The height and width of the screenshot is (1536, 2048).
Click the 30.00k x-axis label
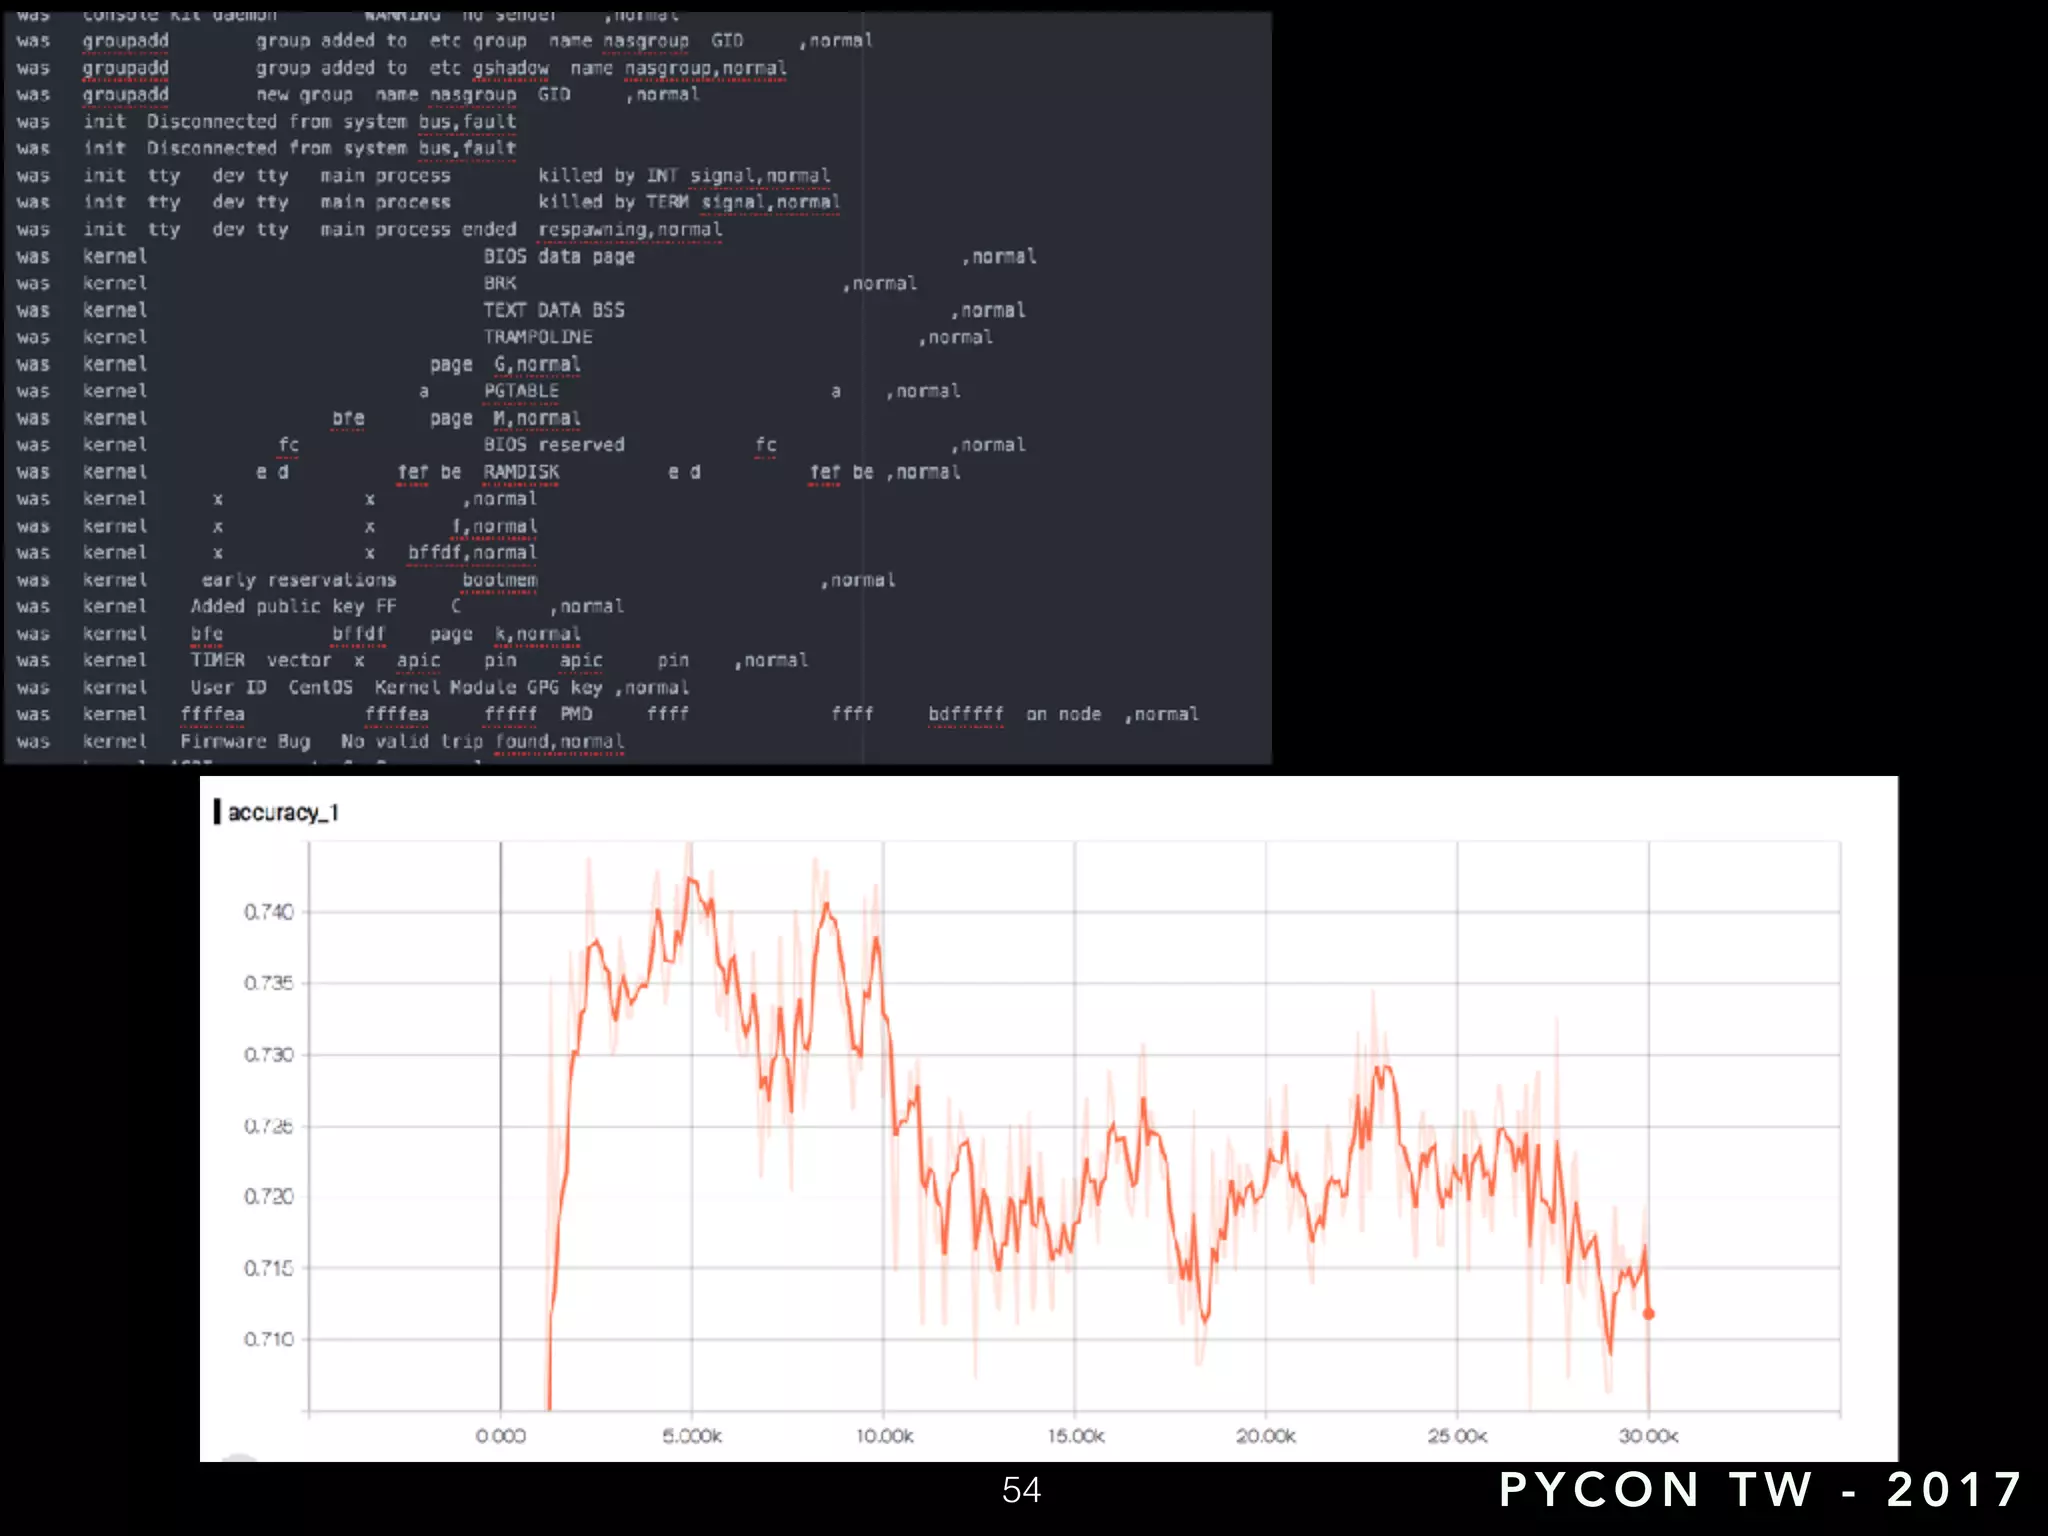[1648, 1436]
